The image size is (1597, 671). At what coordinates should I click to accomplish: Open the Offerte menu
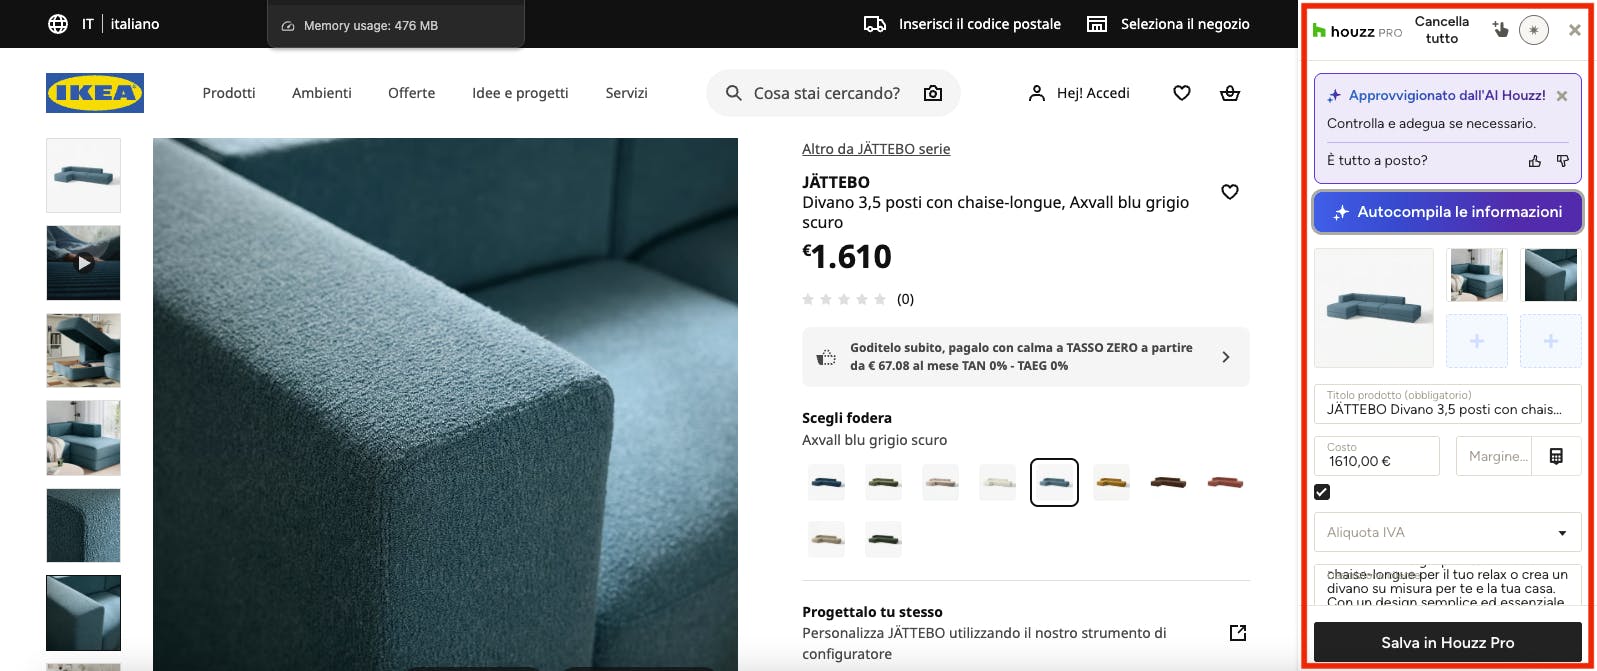tap(412, 93)
